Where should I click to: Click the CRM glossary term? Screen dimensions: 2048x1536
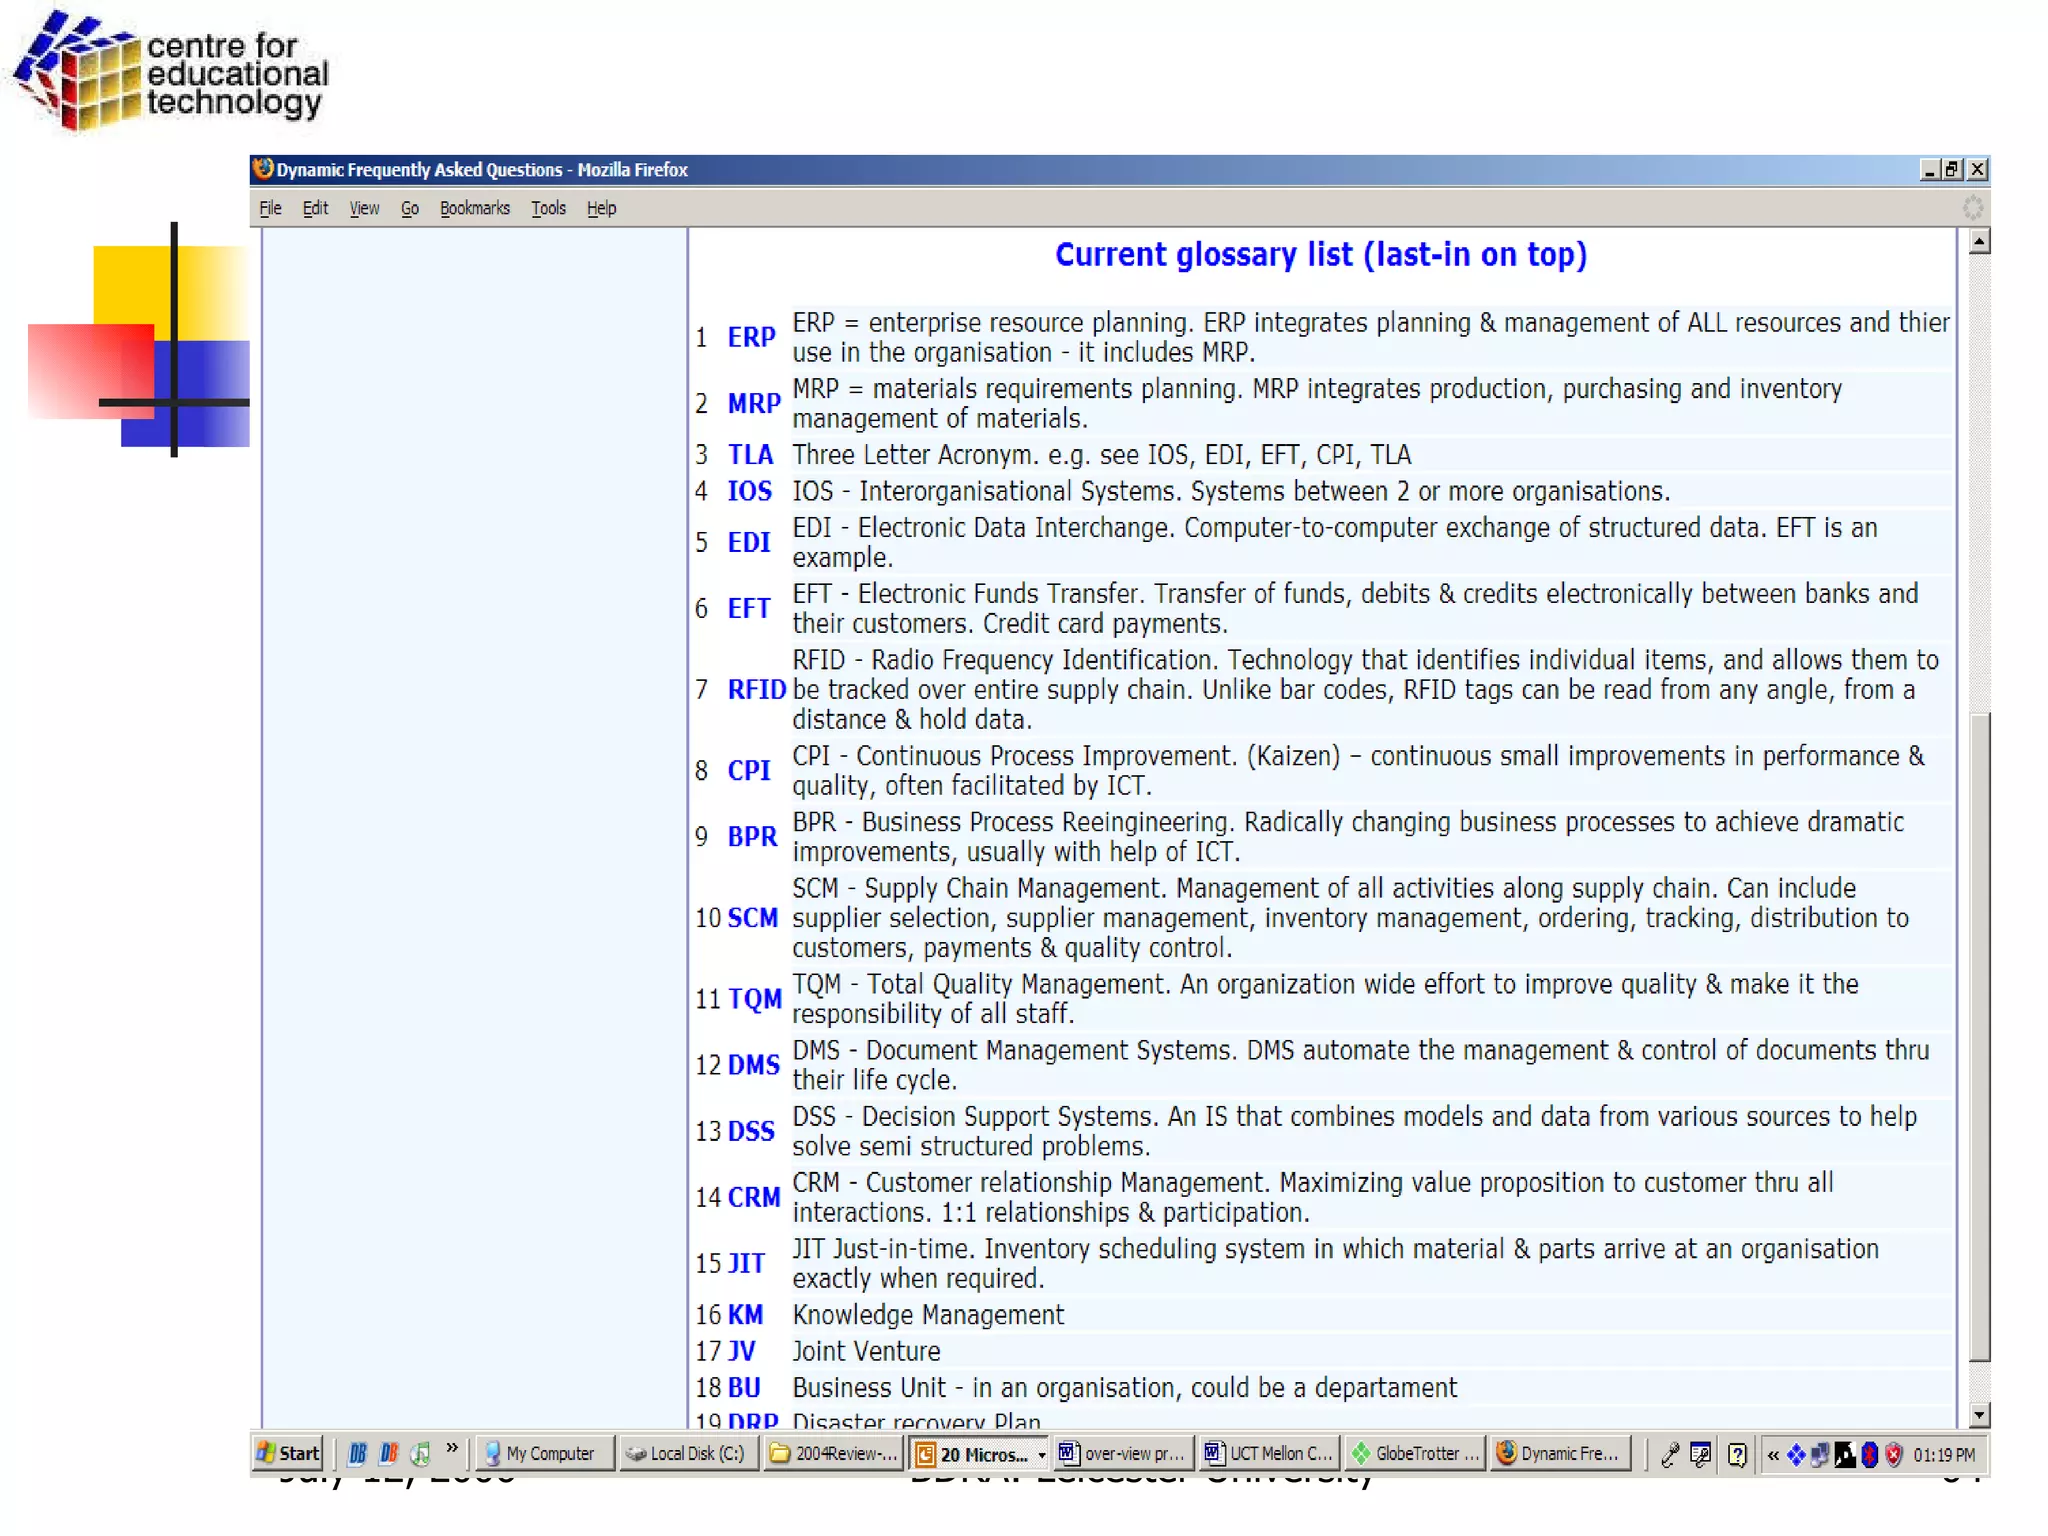click(x=753, y=1197)
